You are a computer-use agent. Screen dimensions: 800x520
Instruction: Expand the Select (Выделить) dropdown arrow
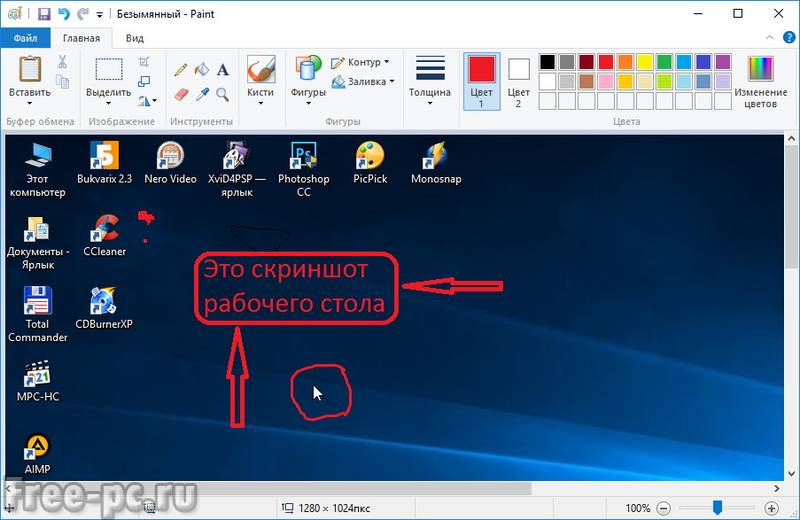click(x=108, y=104)
